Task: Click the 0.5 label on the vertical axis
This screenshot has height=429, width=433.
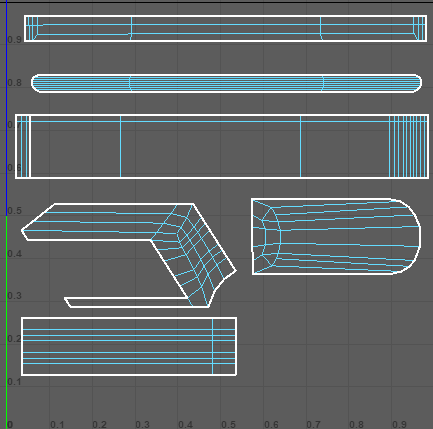Action: [x=15, y=211]
